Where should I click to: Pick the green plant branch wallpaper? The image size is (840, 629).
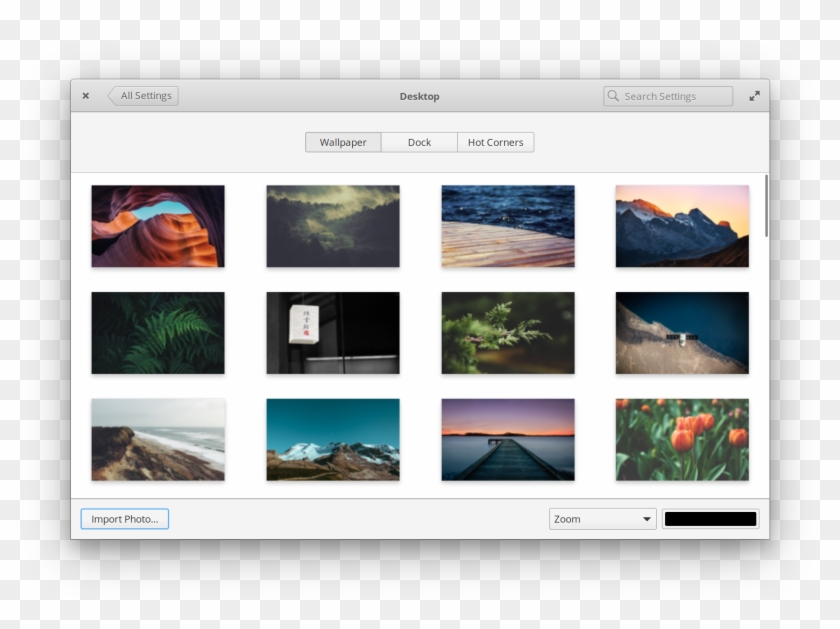pyautogui.click(x=507, y=332)
